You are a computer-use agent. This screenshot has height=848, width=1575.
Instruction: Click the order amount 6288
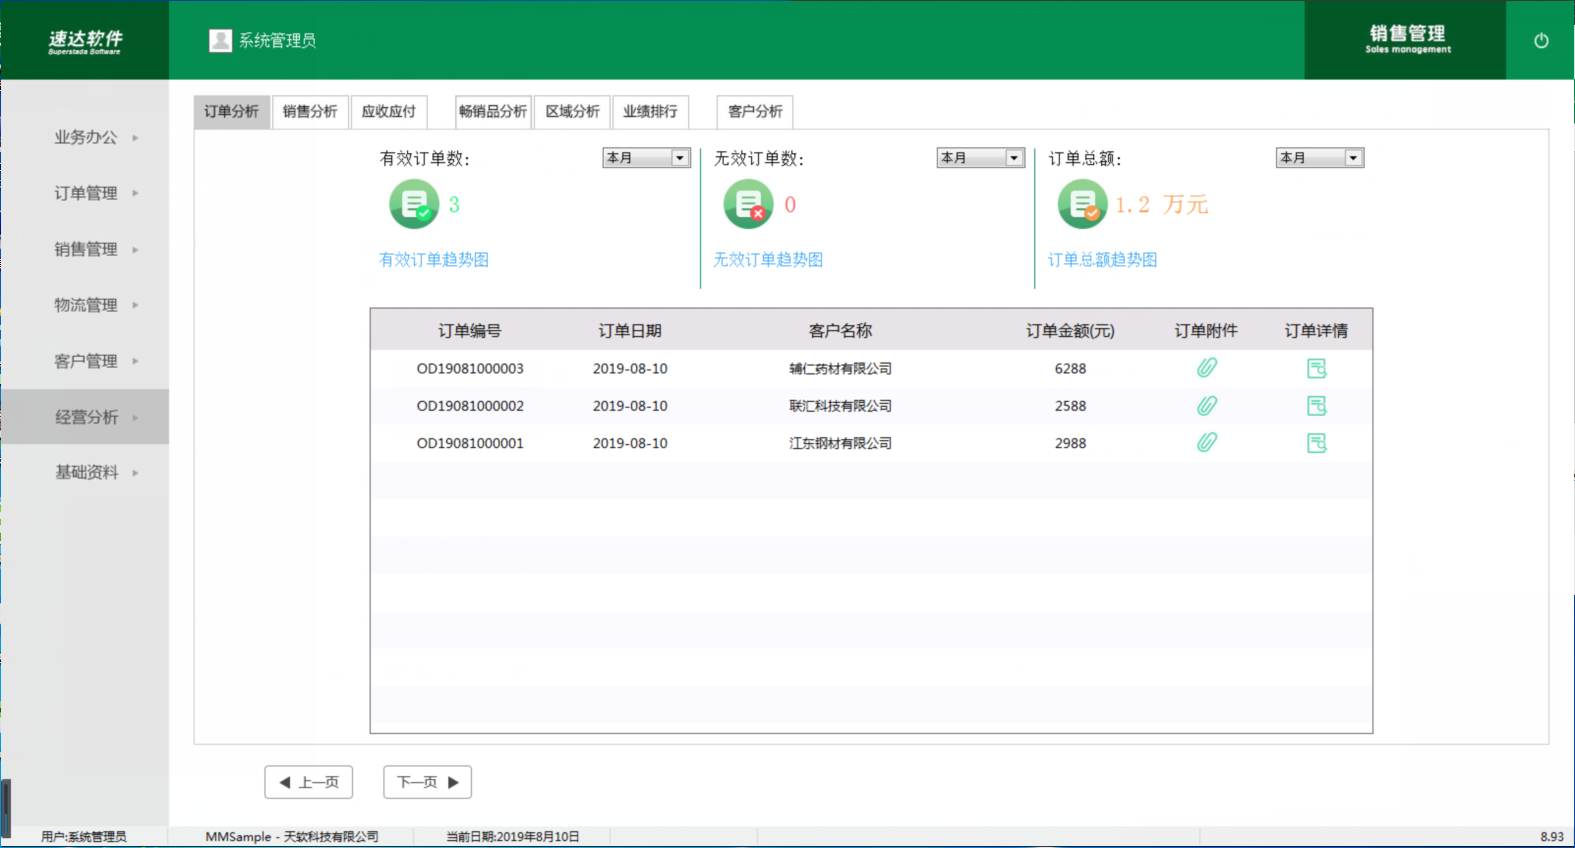pos(1070,368)
